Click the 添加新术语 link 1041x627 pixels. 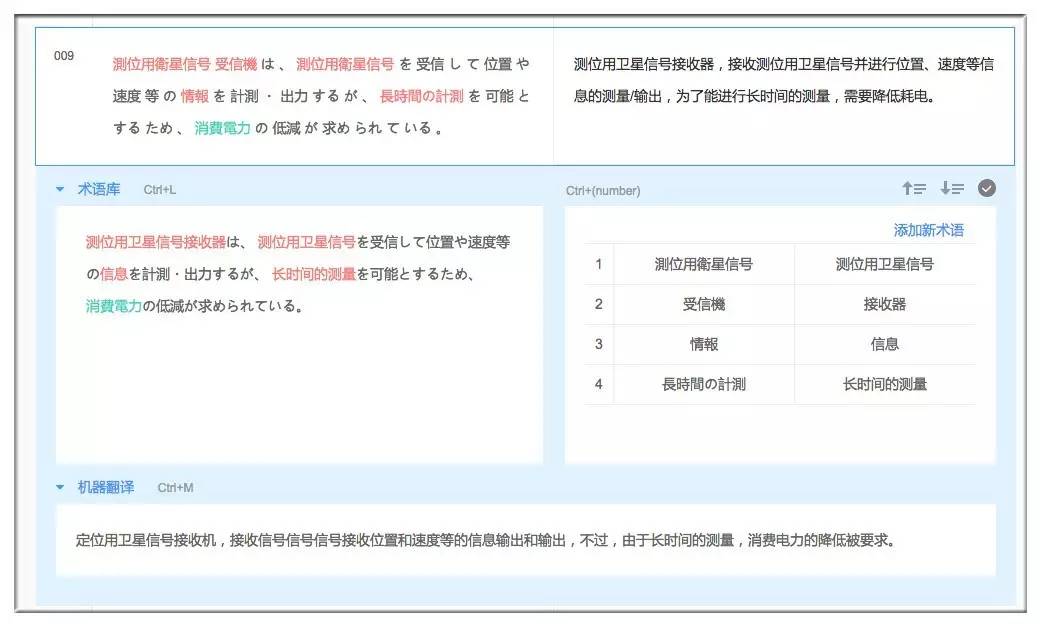(x=928, y=230)
